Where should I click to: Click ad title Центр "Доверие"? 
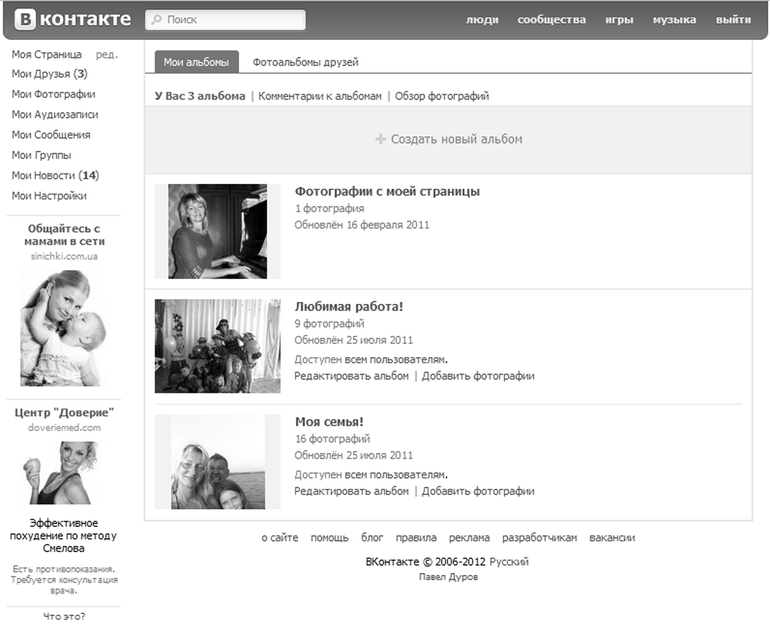click(64, 412)
